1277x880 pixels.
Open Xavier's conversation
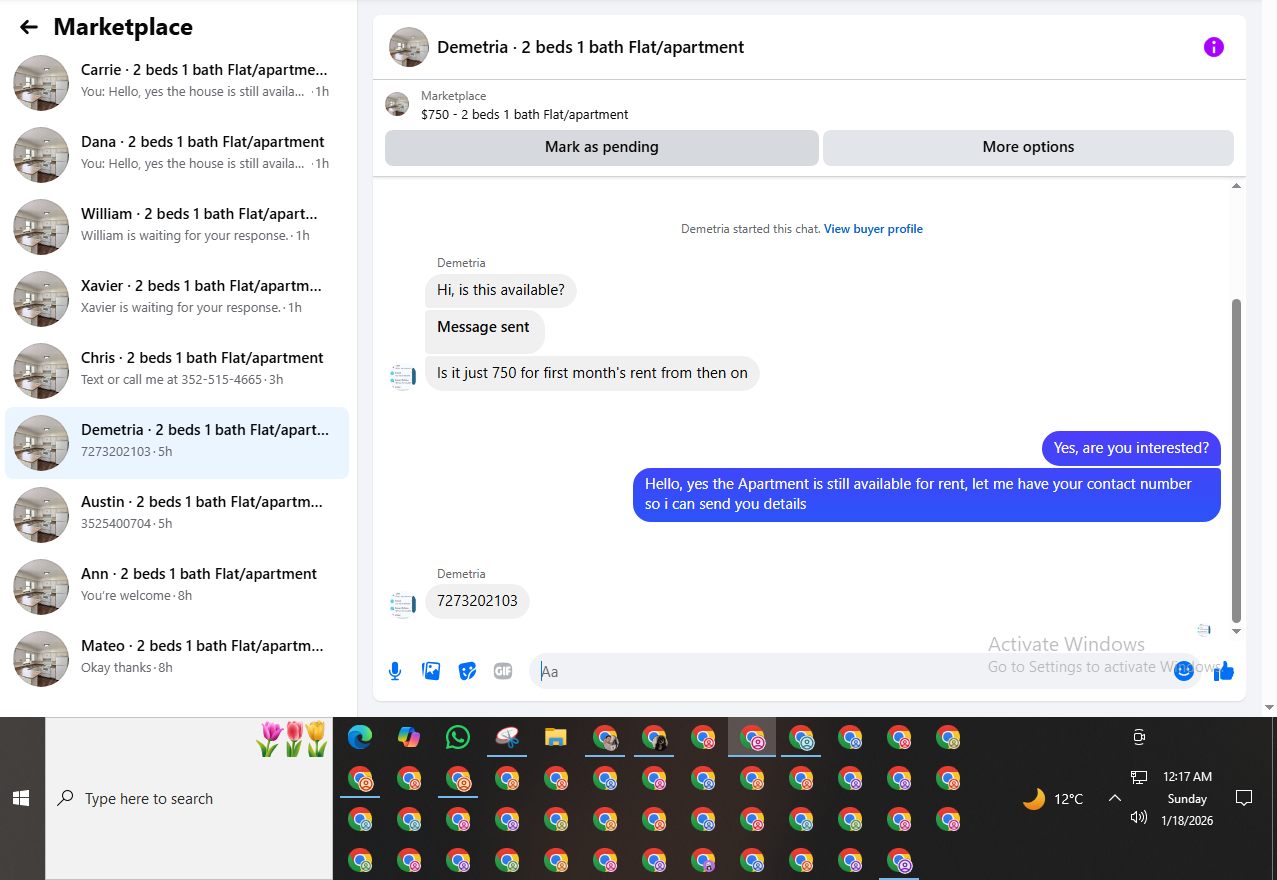(x=177, y=297)
